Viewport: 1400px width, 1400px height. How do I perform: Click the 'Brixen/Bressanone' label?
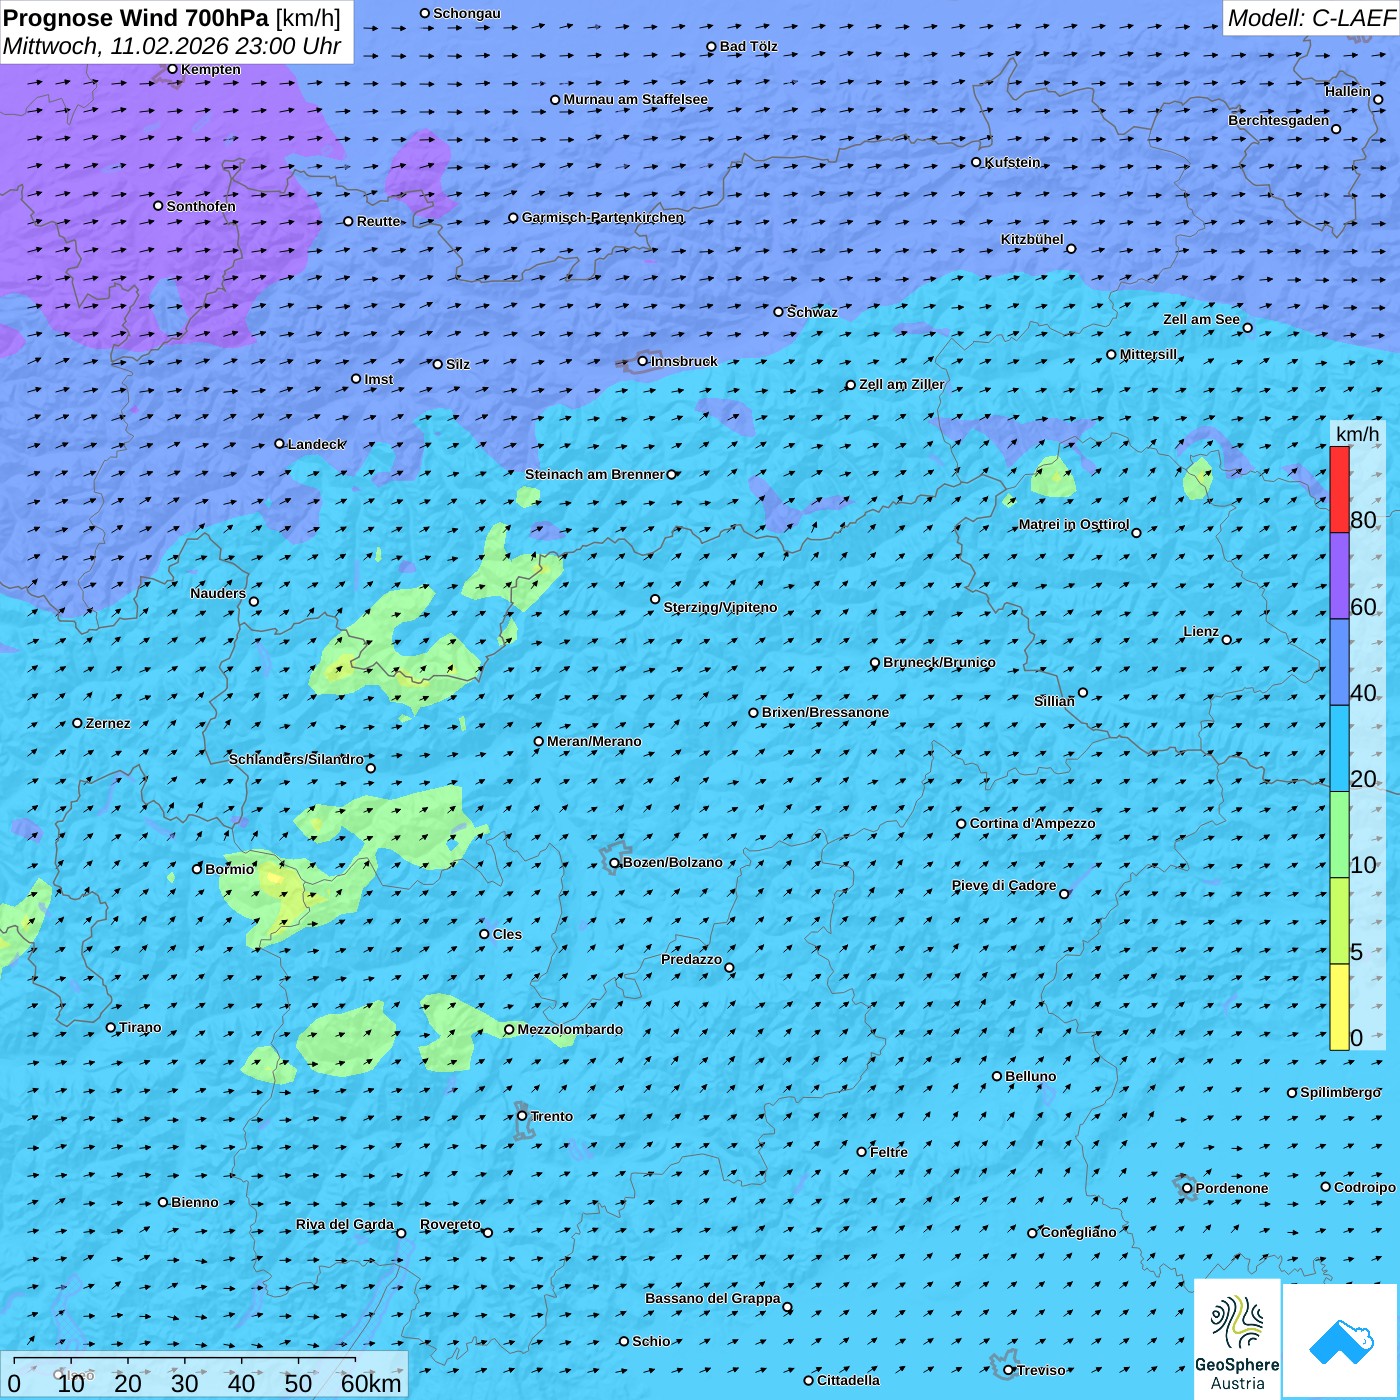(825, 712)
